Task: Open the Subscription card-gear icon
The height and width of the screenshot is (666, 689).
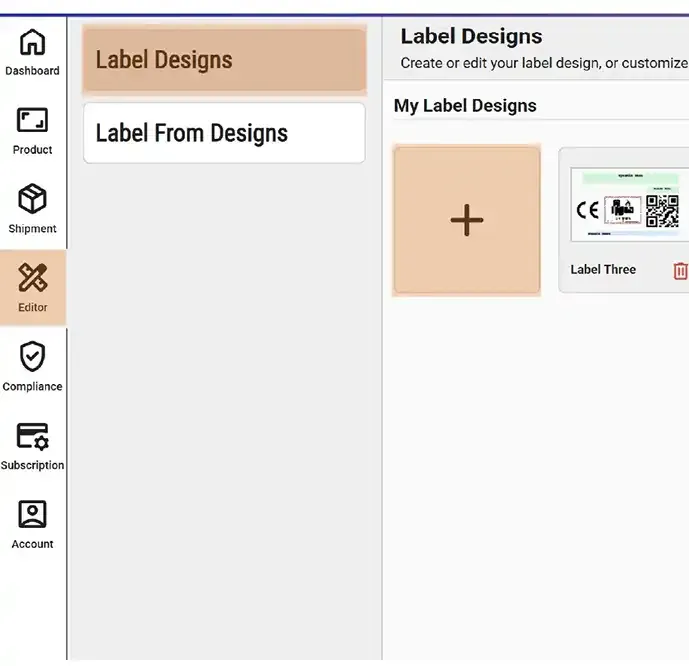Action: click(33, 437)
